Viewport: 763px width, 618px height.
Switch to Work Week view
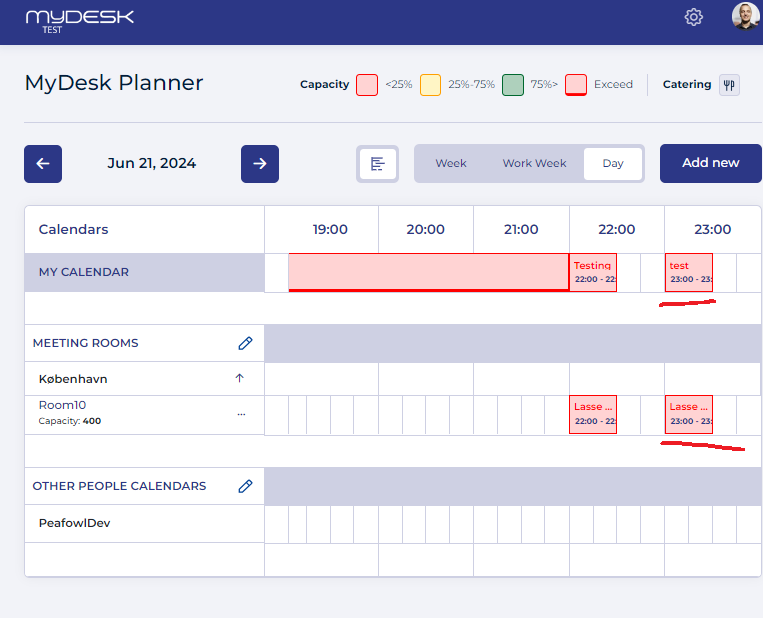[x=534, y=163]
